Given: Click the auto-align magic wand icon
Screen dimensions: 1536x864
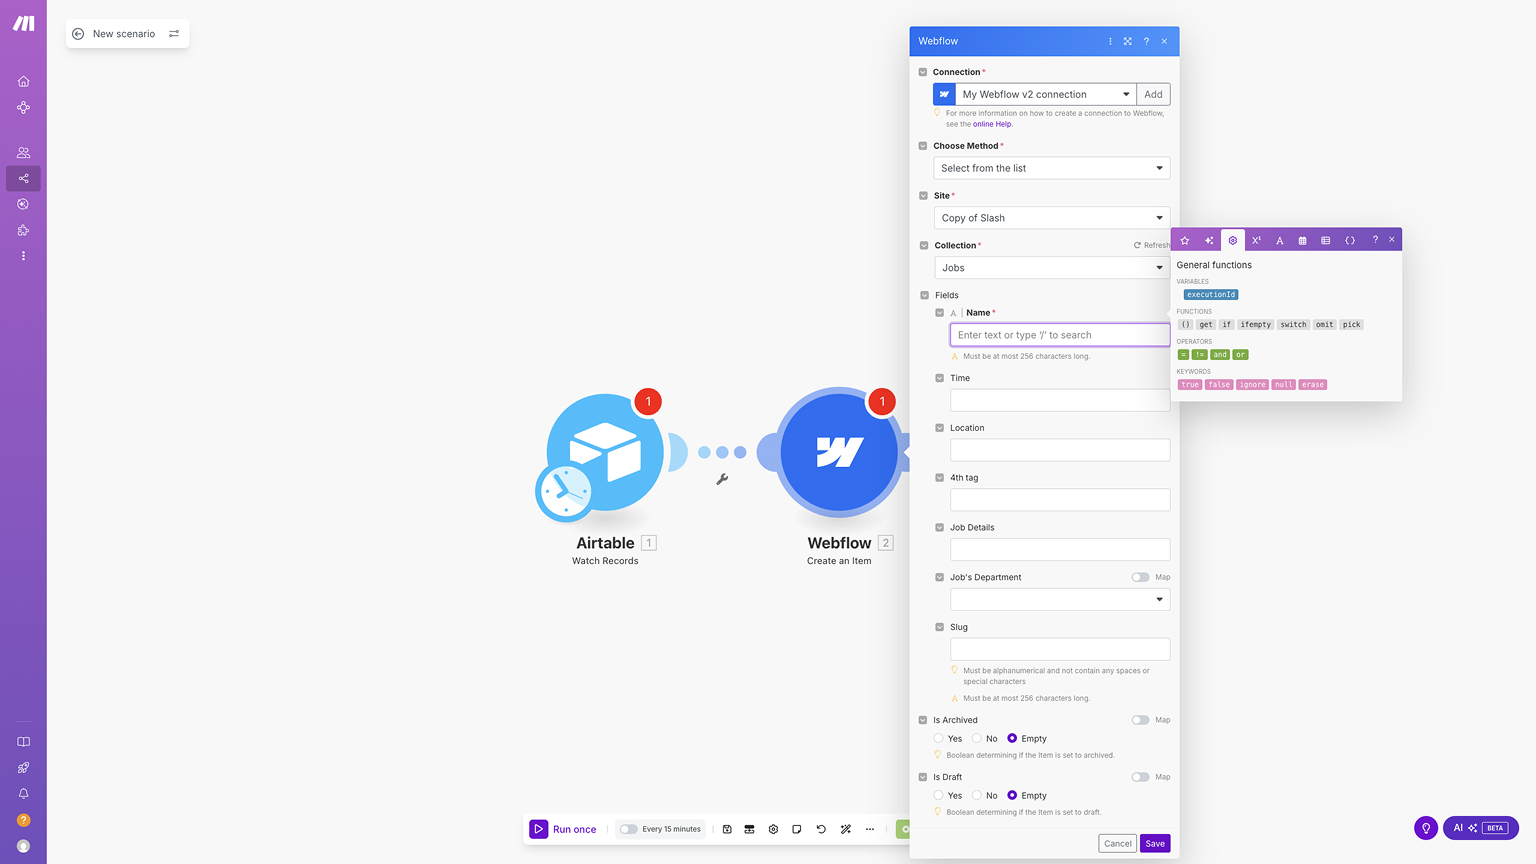Looking at the screenshot, I should [x=846, y=829].
